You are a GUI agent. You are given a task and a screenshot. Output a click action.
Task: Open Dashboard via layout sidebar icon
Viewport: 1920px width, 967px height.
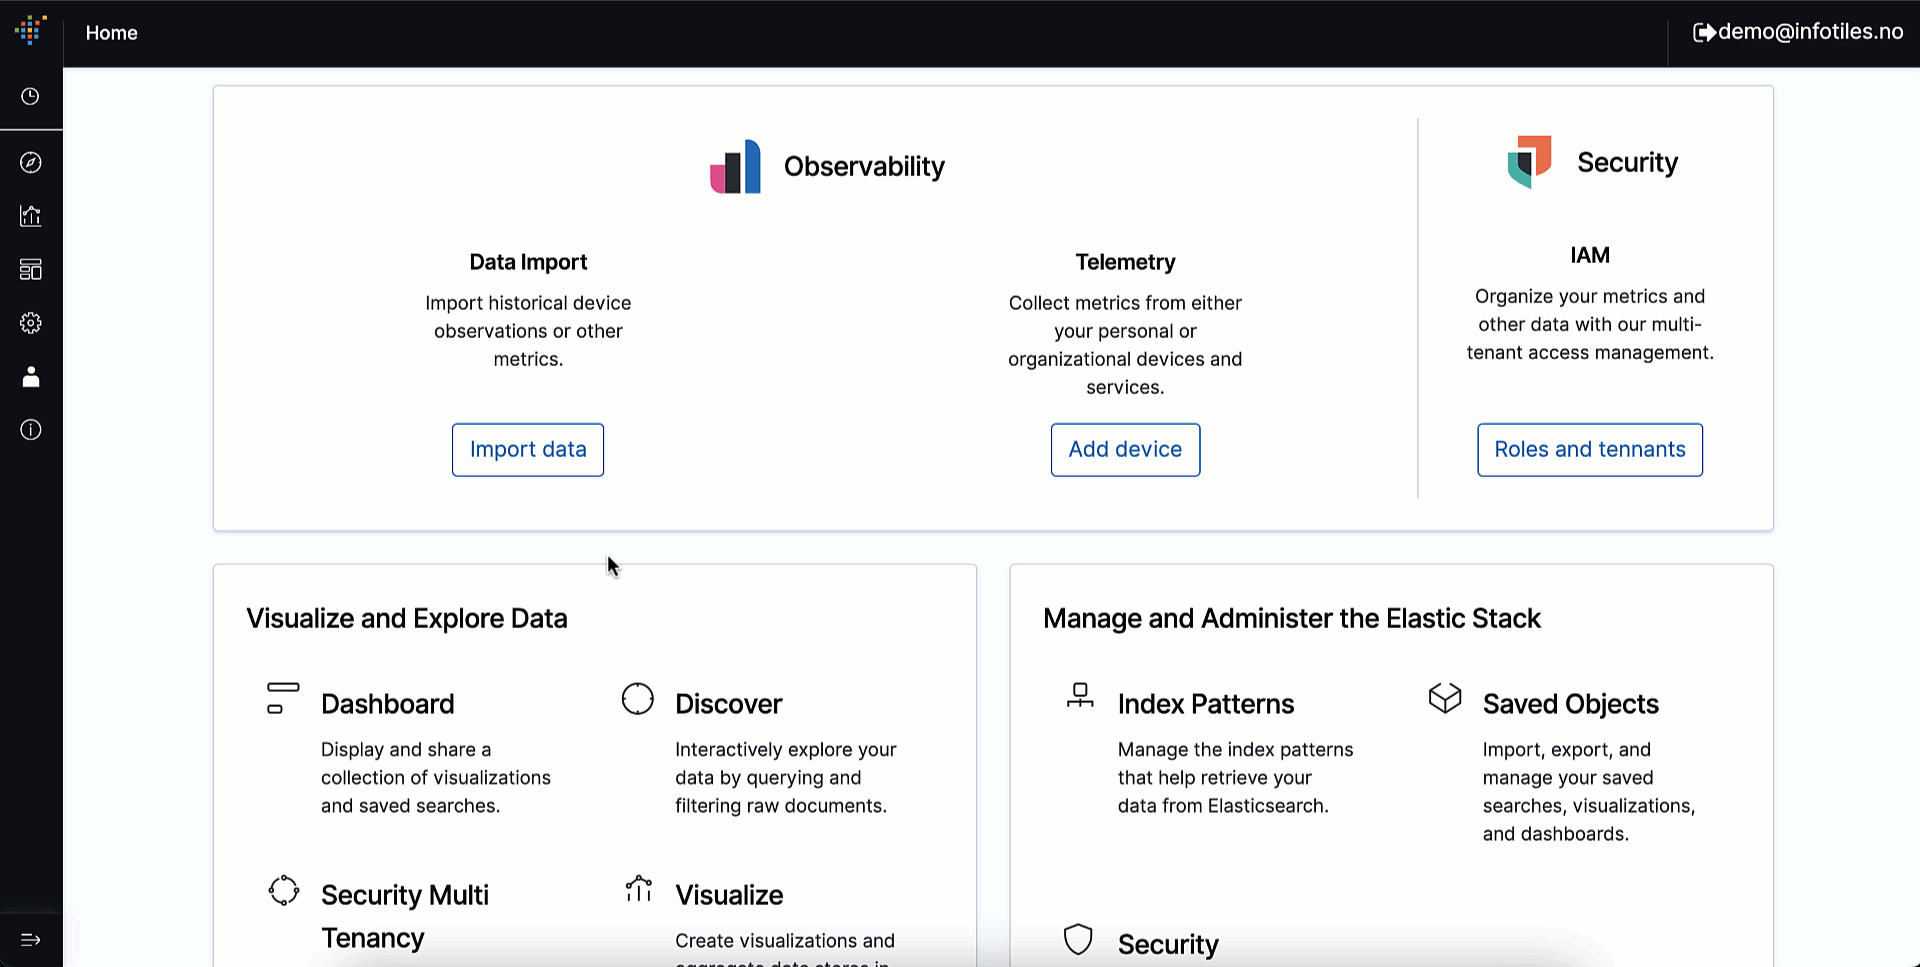31,269
